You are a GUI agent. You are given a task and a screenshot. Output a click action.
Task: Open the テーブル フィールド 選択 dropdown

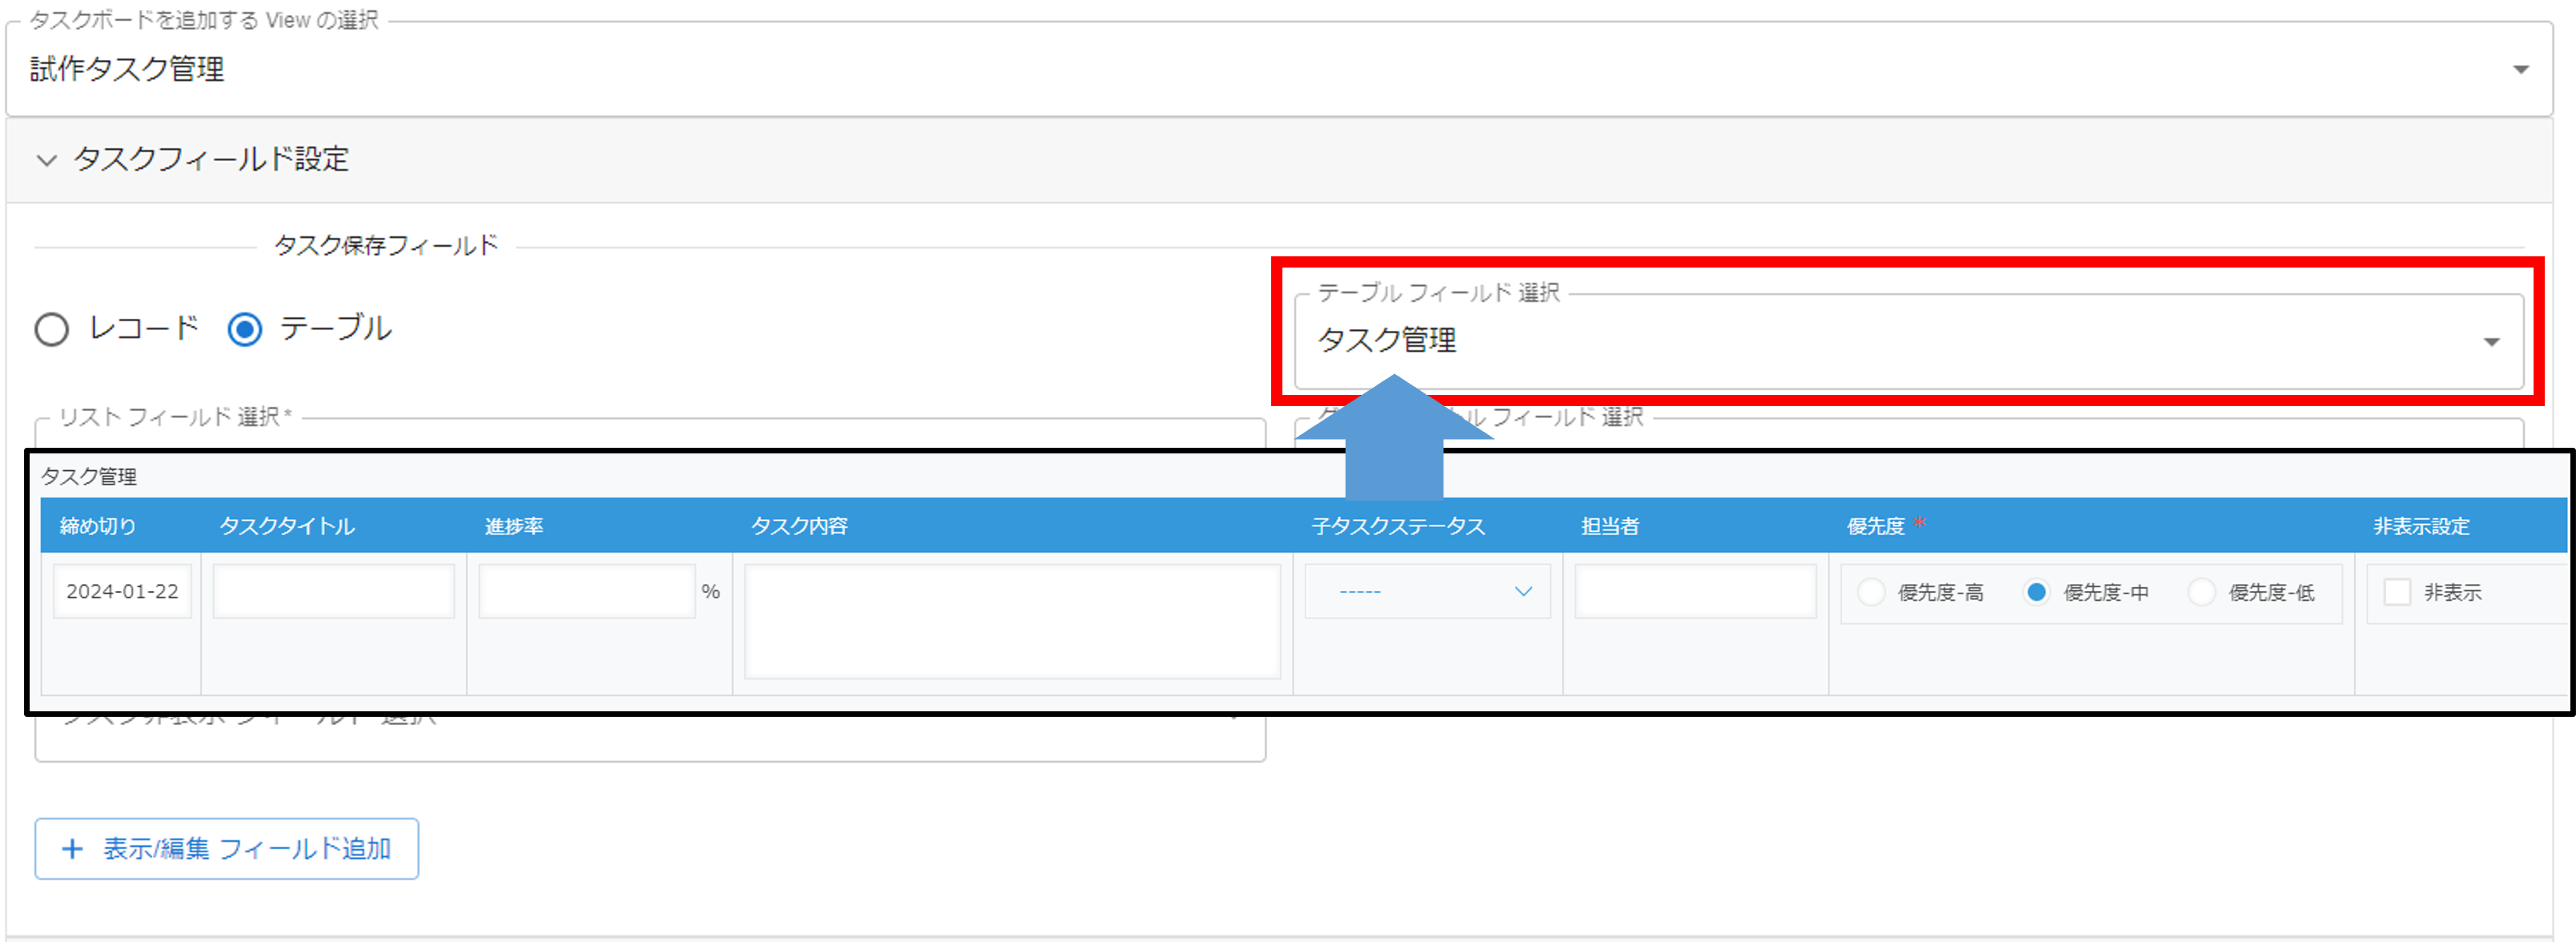[1908, 341]
